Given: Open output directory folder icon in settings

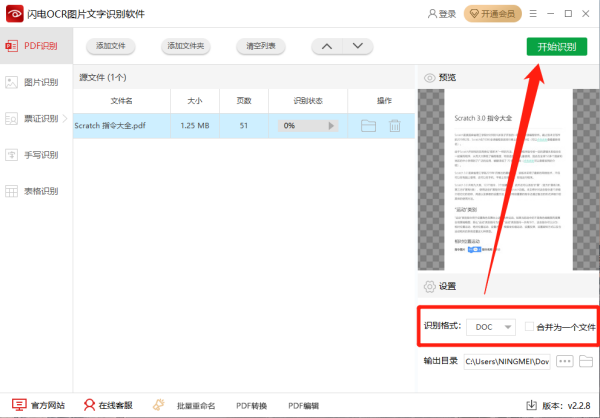Looking at the screenshot, I should click(x=587, y=361).
